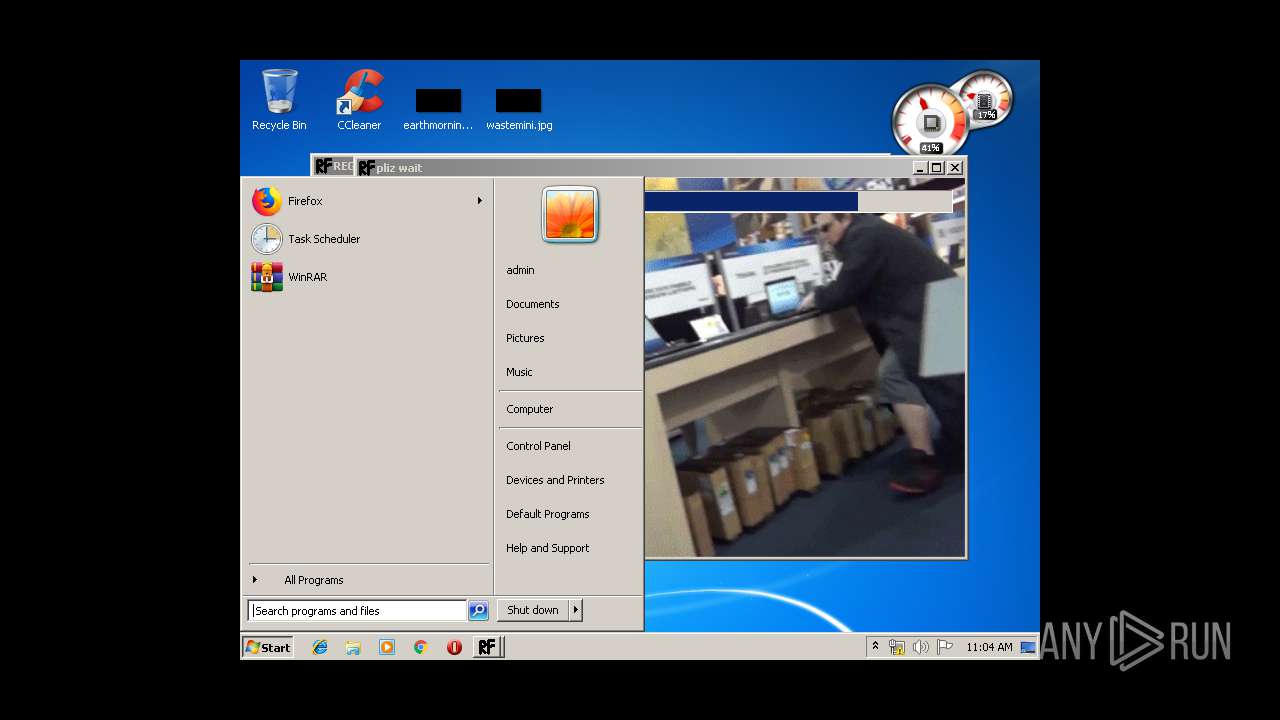The height and width of the screenshot is (720, 1280).
Task: Open Computer from the Start menu
Action: tap(529, 409)
